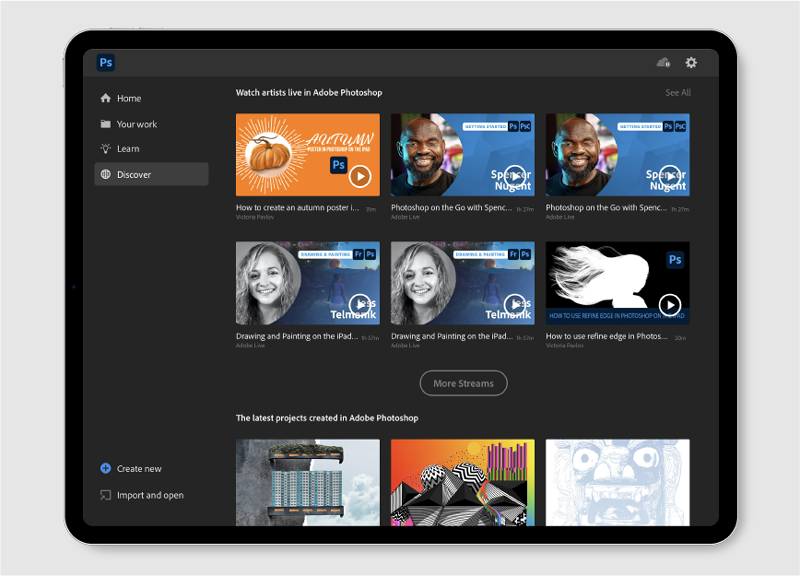The height and width of the screenshot is (576, 800).
Task: Open the floating building project thumbnail
Action: [x=308, y=483]
